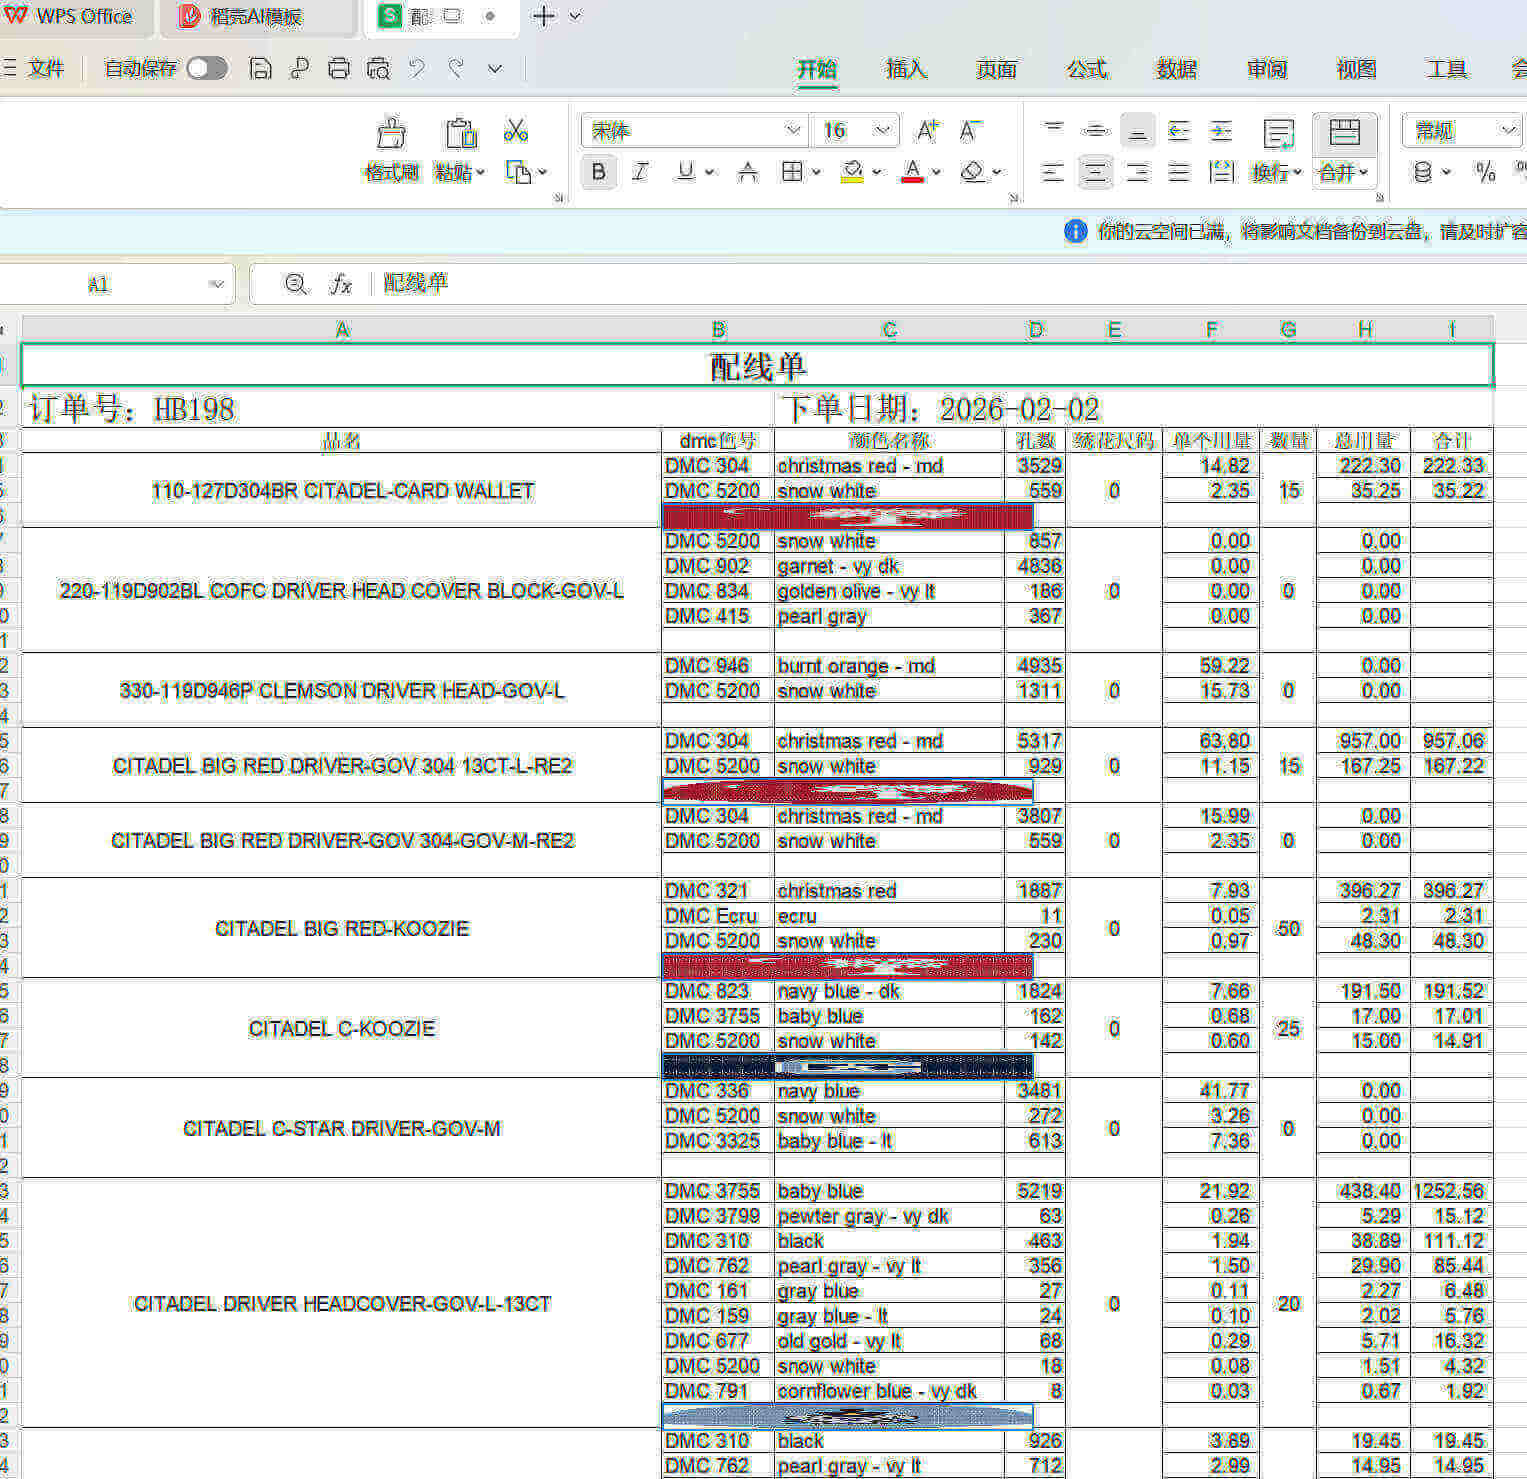Click the insert function fx icon
This screenshot has width=1527, height=1479.
(x=341, y=284)
